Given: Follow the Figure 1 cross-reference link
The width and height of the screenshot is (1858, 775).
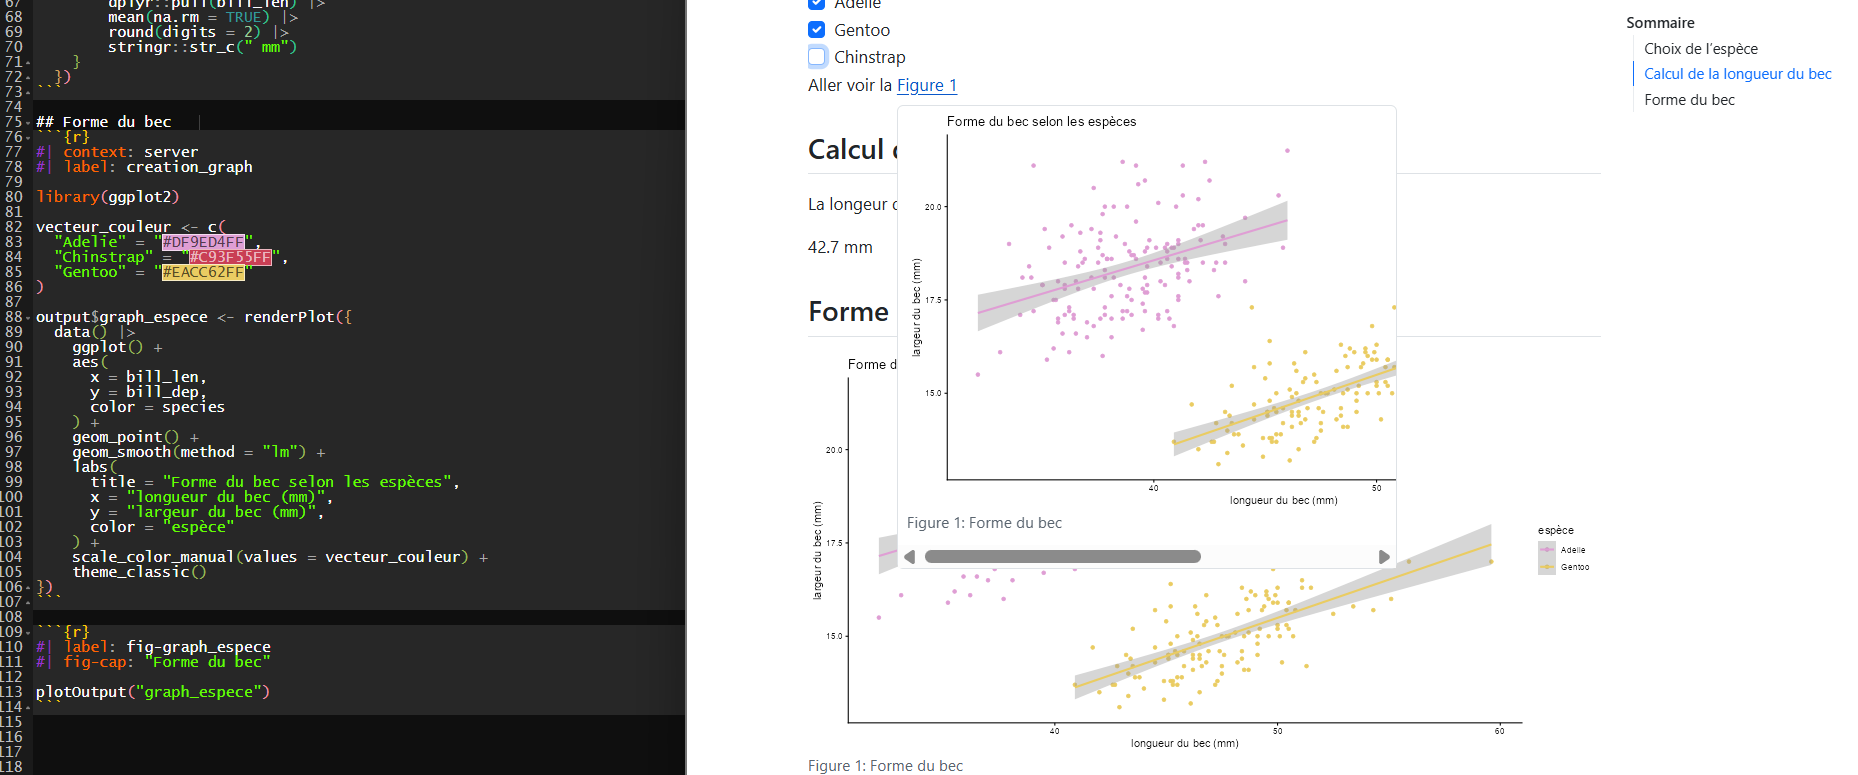Looking at the screenshot, I should tap(926, 85).
